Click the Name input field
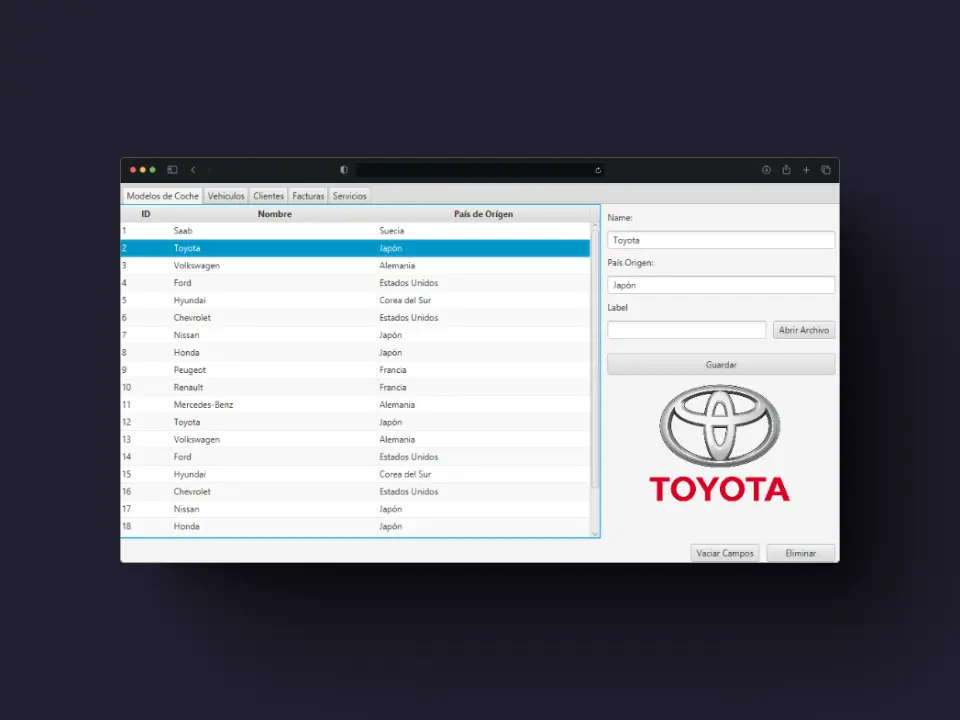 [721, 240]
